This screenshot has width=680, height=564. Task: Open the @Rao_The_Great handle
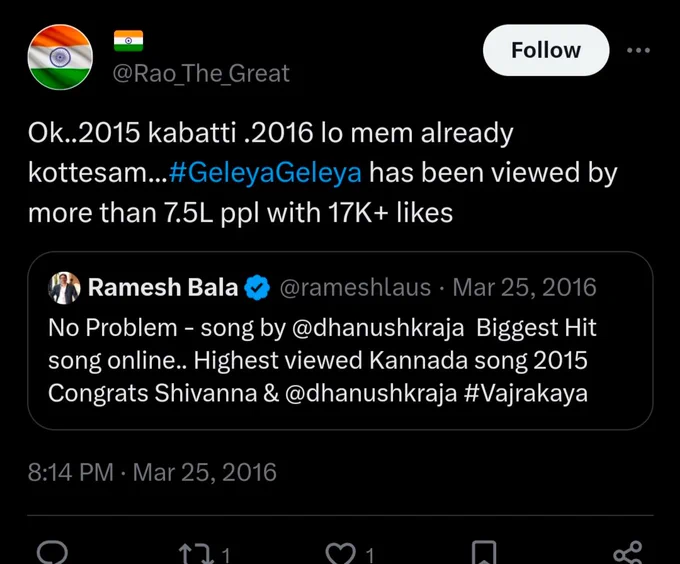[201, 73]
